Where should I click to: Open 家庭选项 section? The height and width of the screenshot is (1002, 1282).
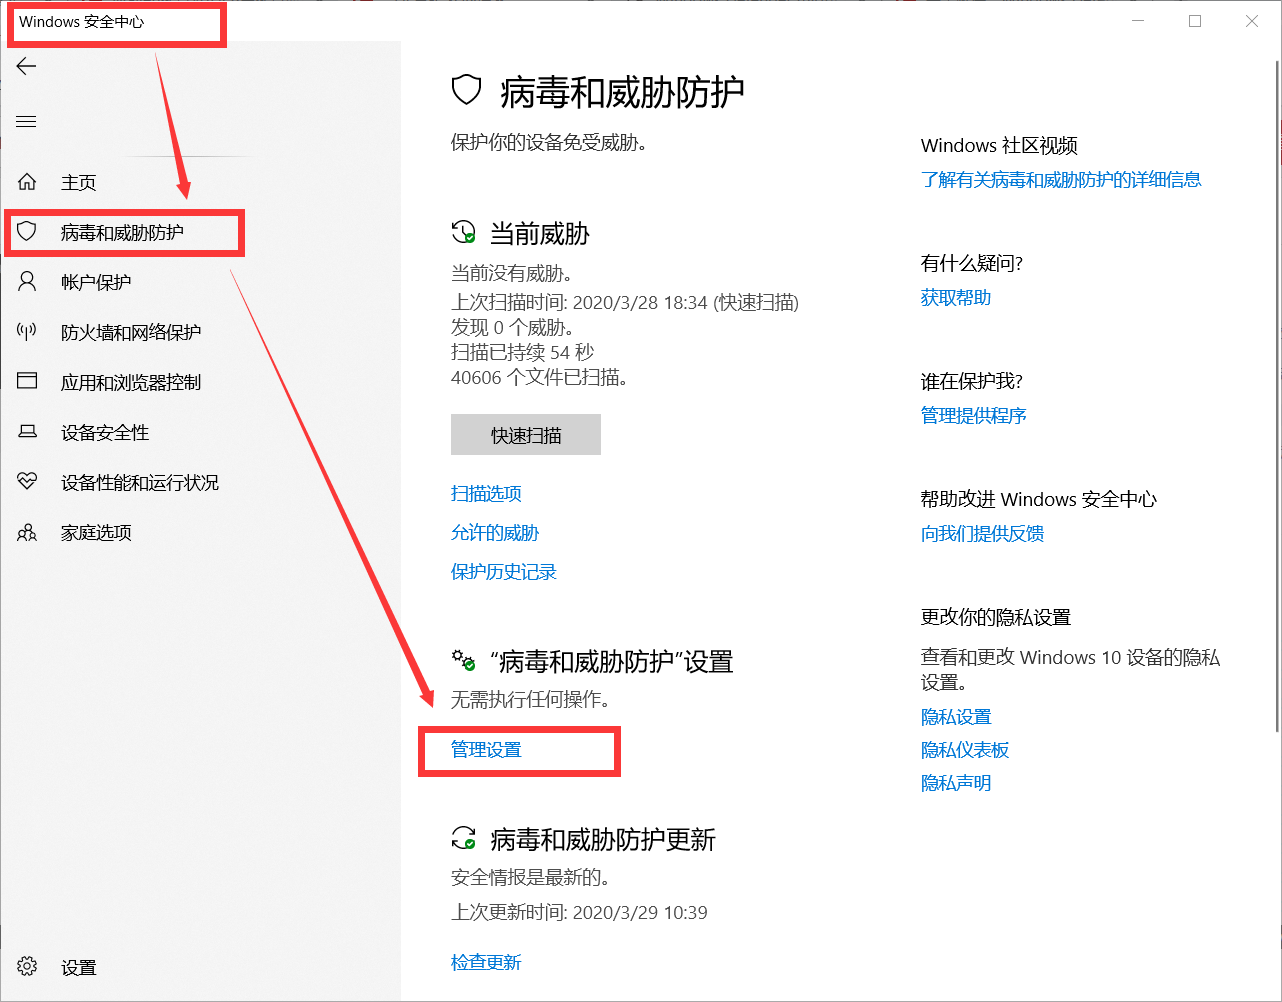pos(96,532)
